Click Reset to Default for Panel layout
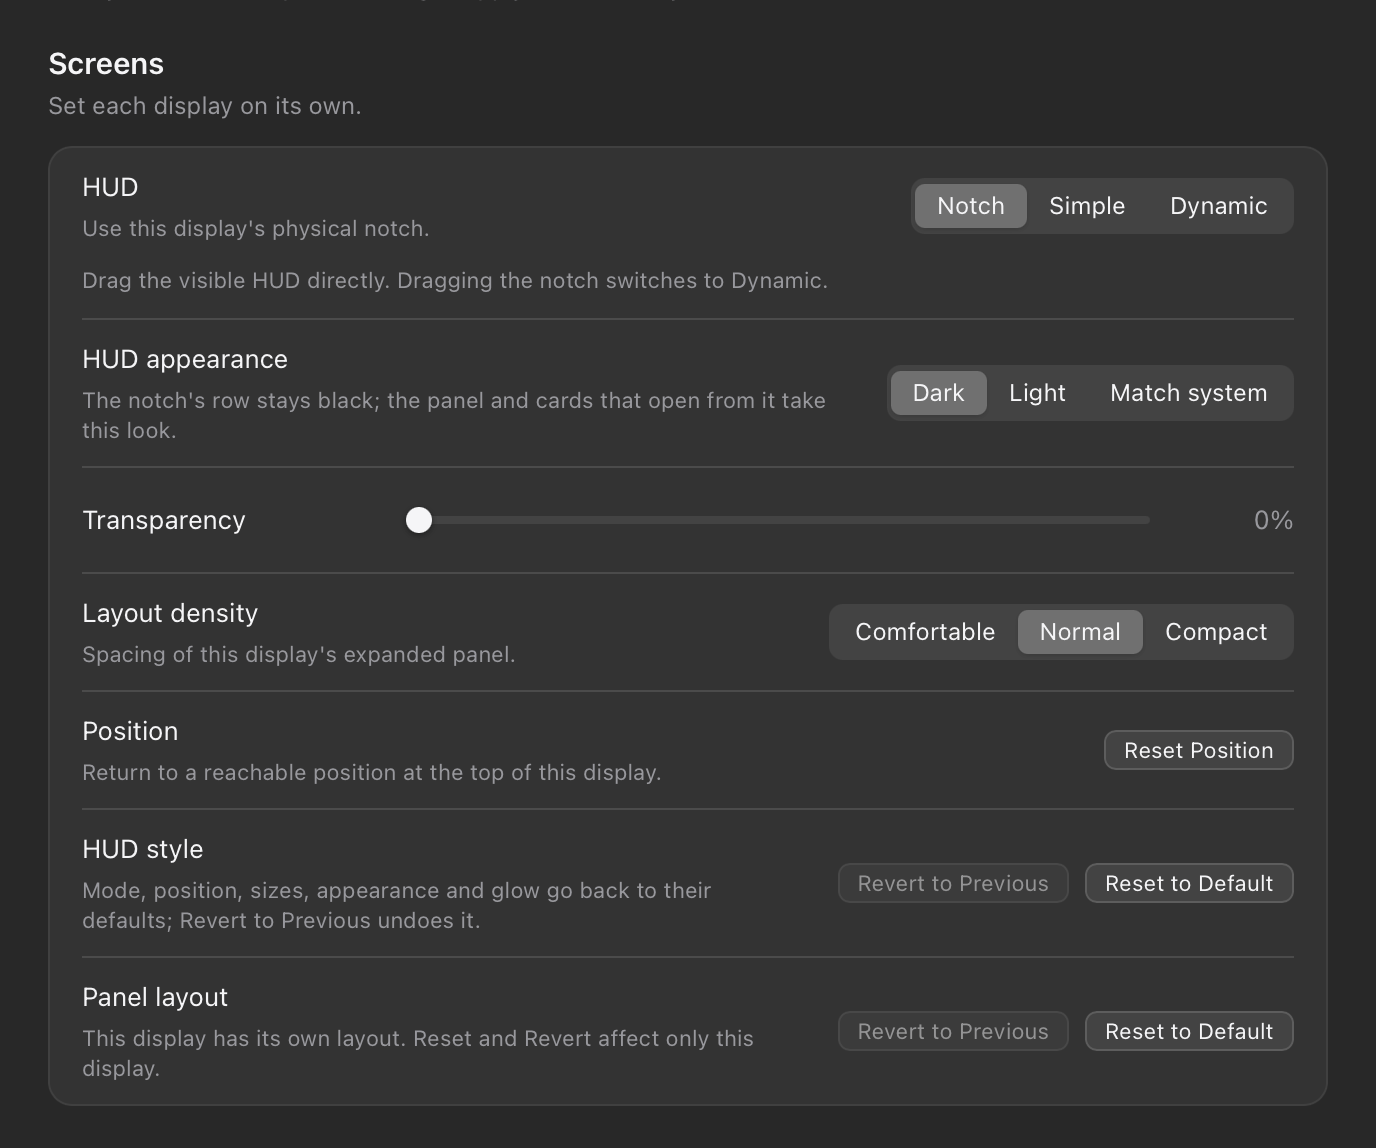 (x=1189, y=1031)
